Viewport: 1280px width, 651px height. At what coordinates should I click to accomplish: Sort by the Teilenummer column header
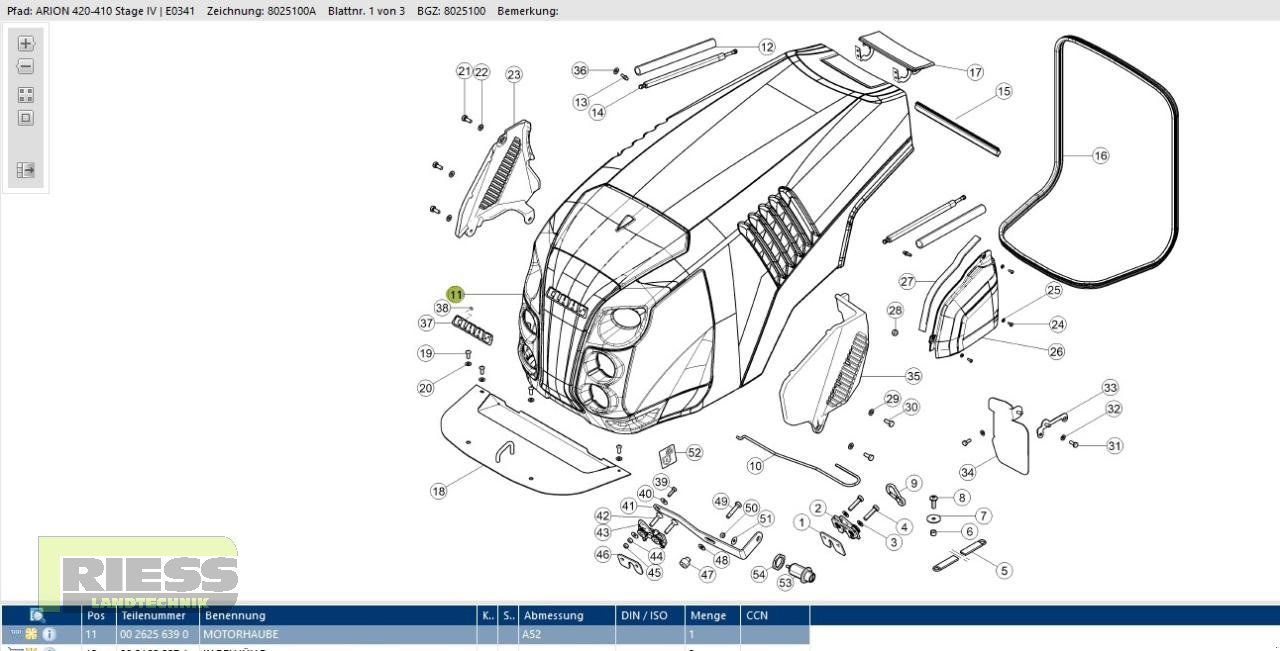click(x=157, y=615)
